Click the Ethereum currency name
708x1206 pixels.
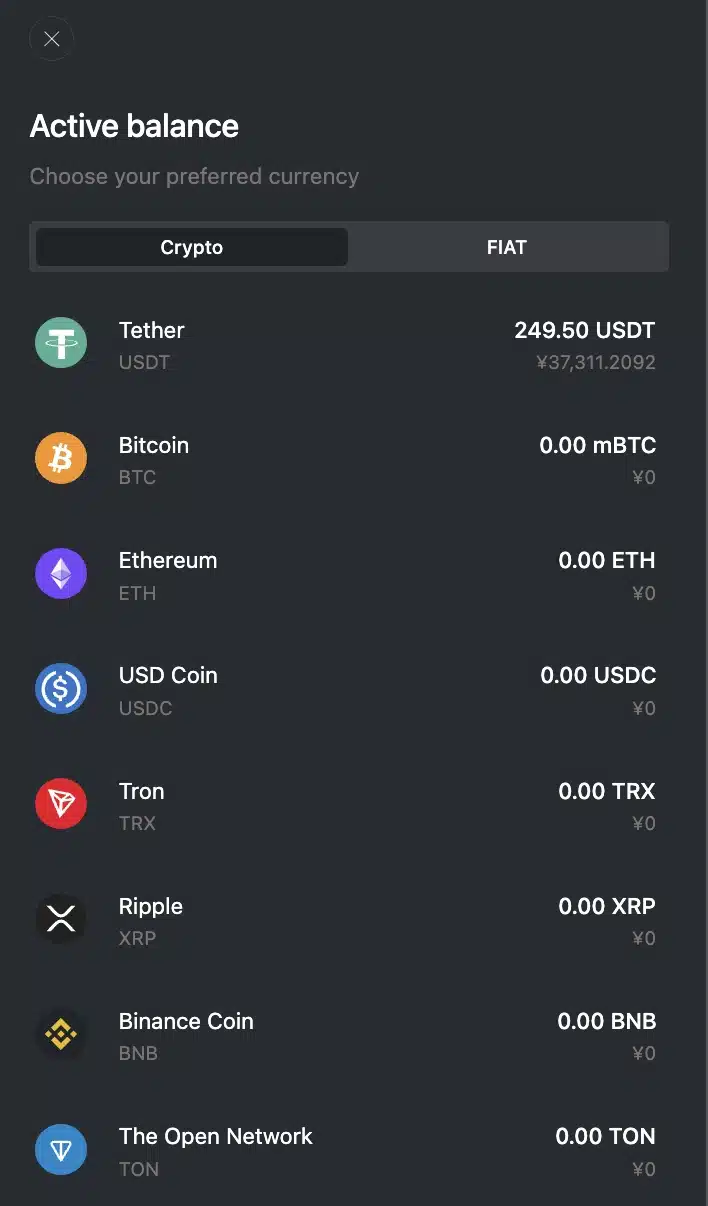pos(168,560)
